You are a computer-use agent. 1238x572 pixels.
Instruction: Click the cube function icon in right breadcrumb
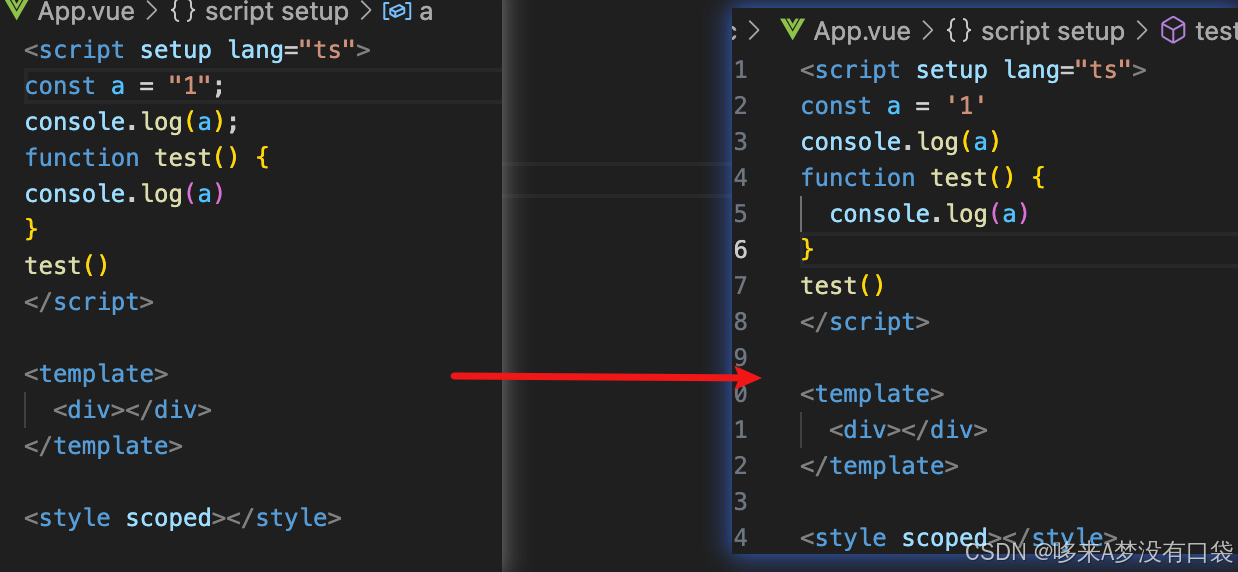click(x=1173, y=31)
